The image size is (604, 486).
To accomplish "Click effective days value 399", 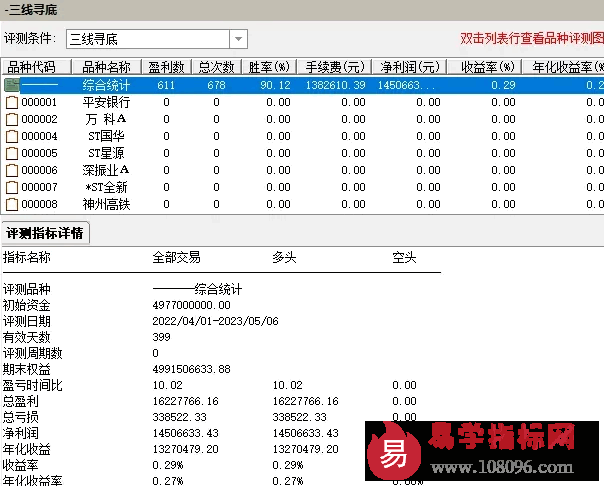I will (161, 337).
